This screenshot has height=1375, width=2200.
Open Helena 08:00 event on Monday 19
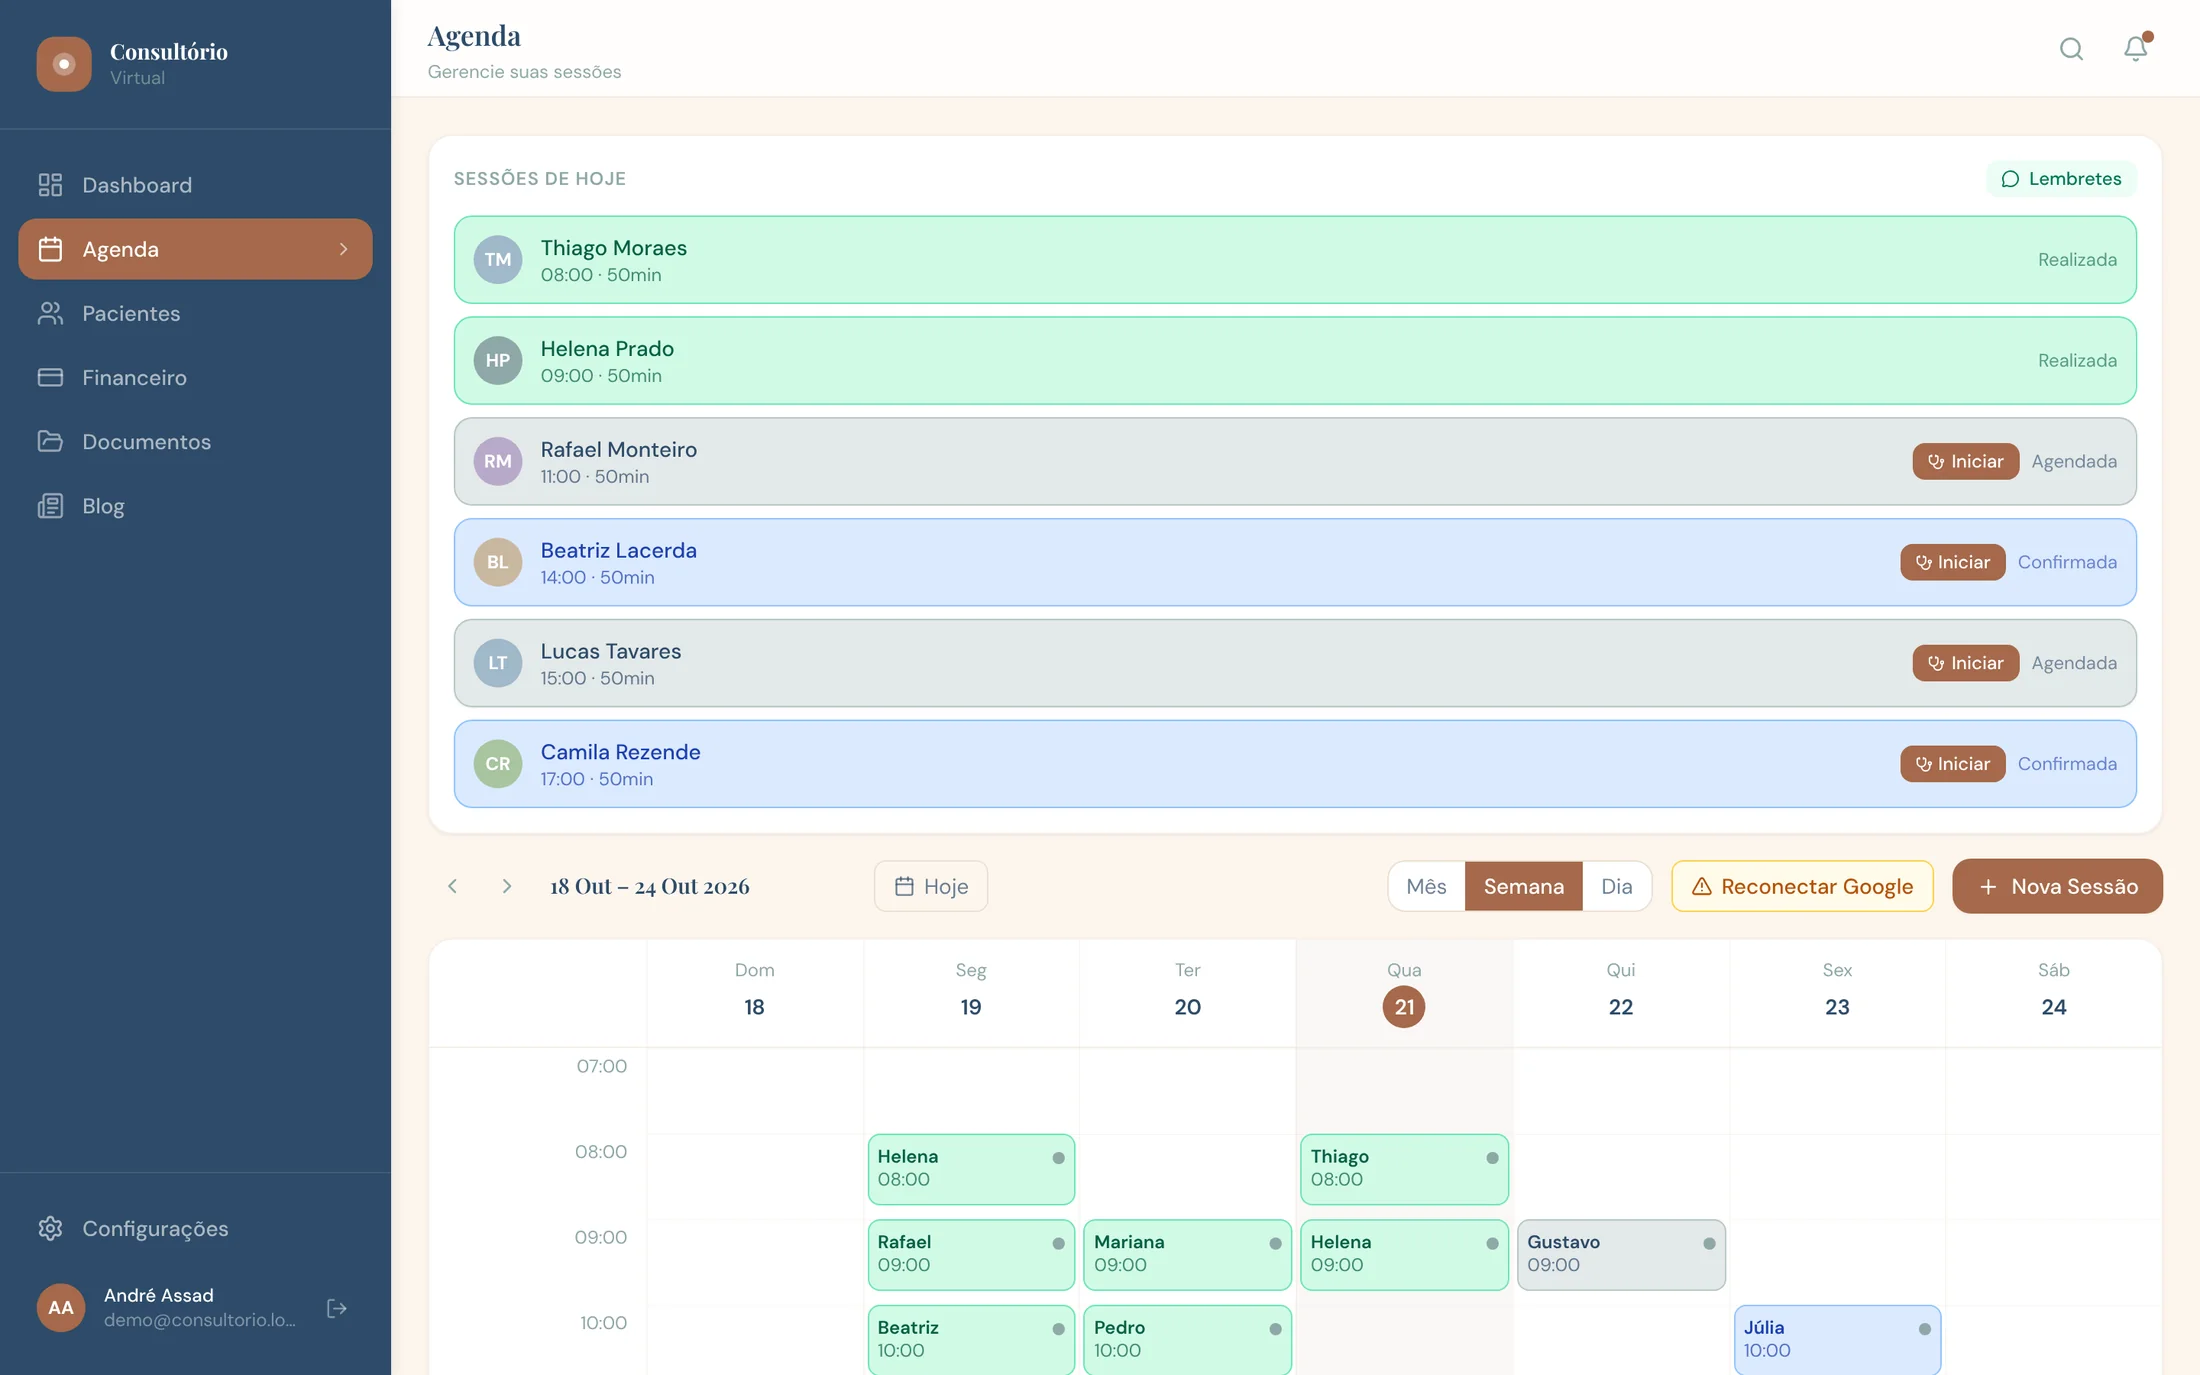tap(971, 1168)
